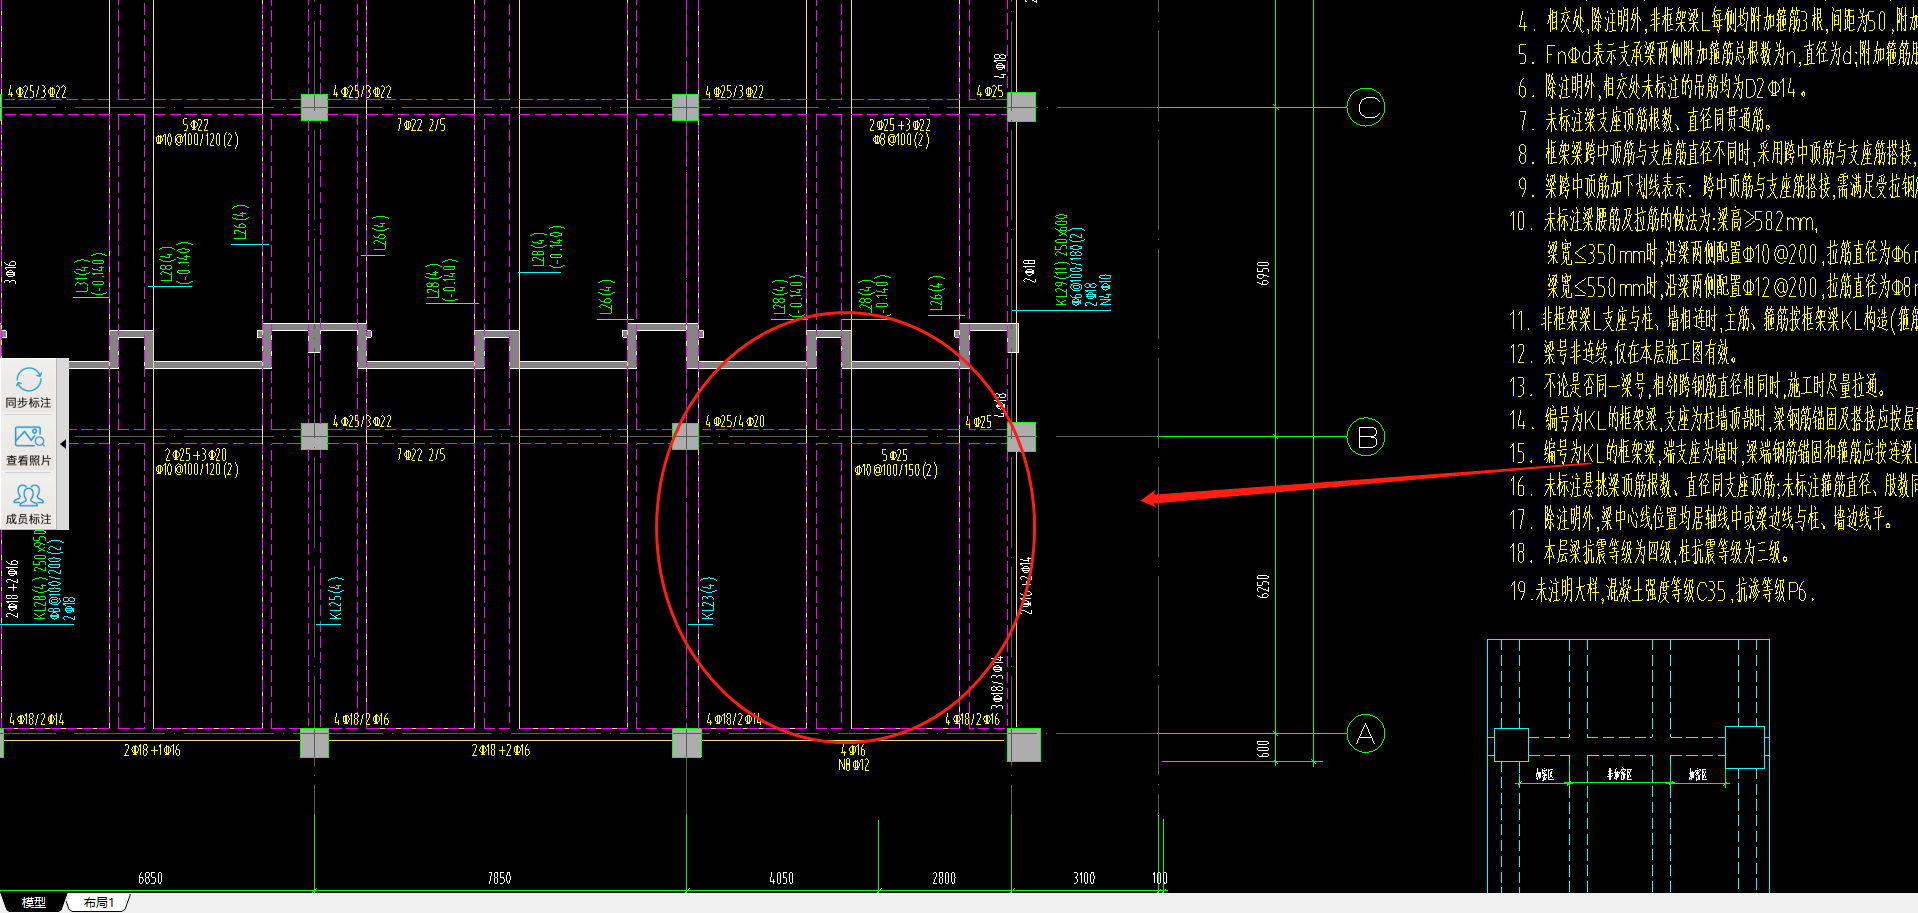Open 成员标注 member annotations tool

28,504
